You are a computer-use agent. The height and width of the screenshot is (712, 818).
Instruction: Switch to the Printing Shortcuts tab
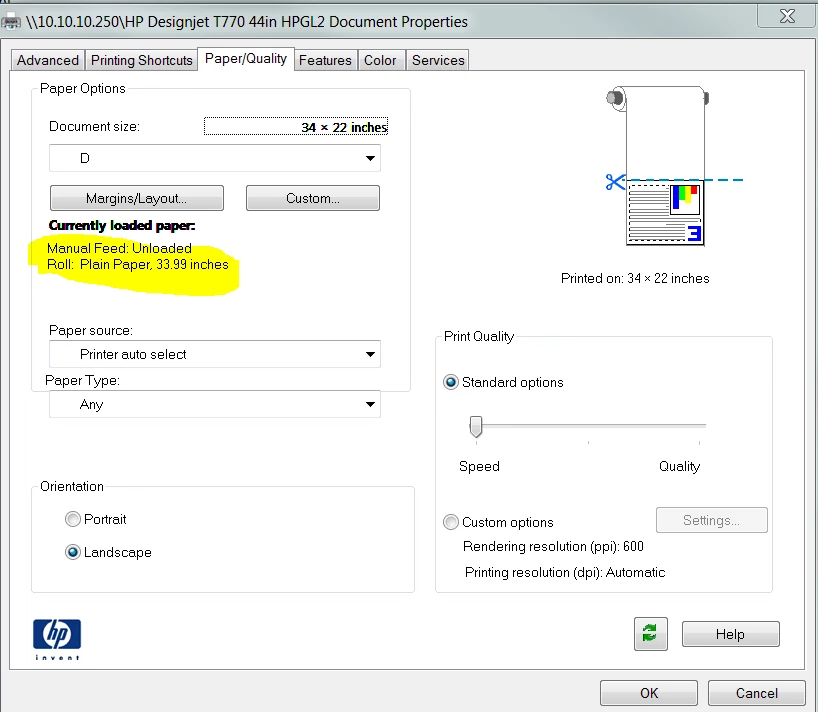click(x=141, y=61)
